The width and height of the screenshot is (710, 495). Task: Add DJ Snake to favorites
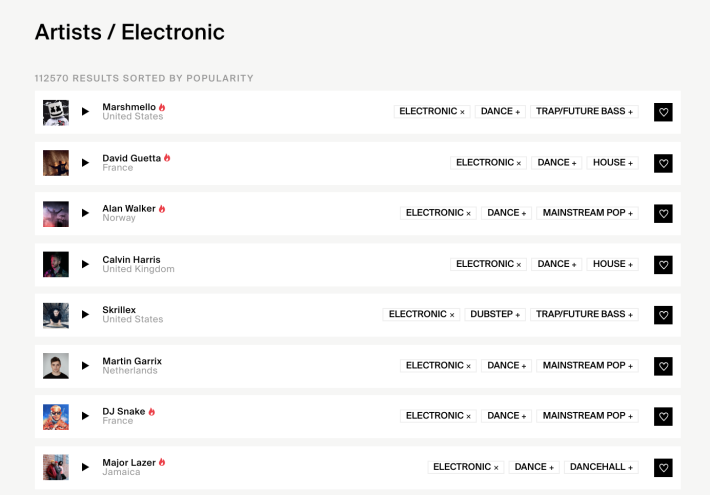[663, 417]
